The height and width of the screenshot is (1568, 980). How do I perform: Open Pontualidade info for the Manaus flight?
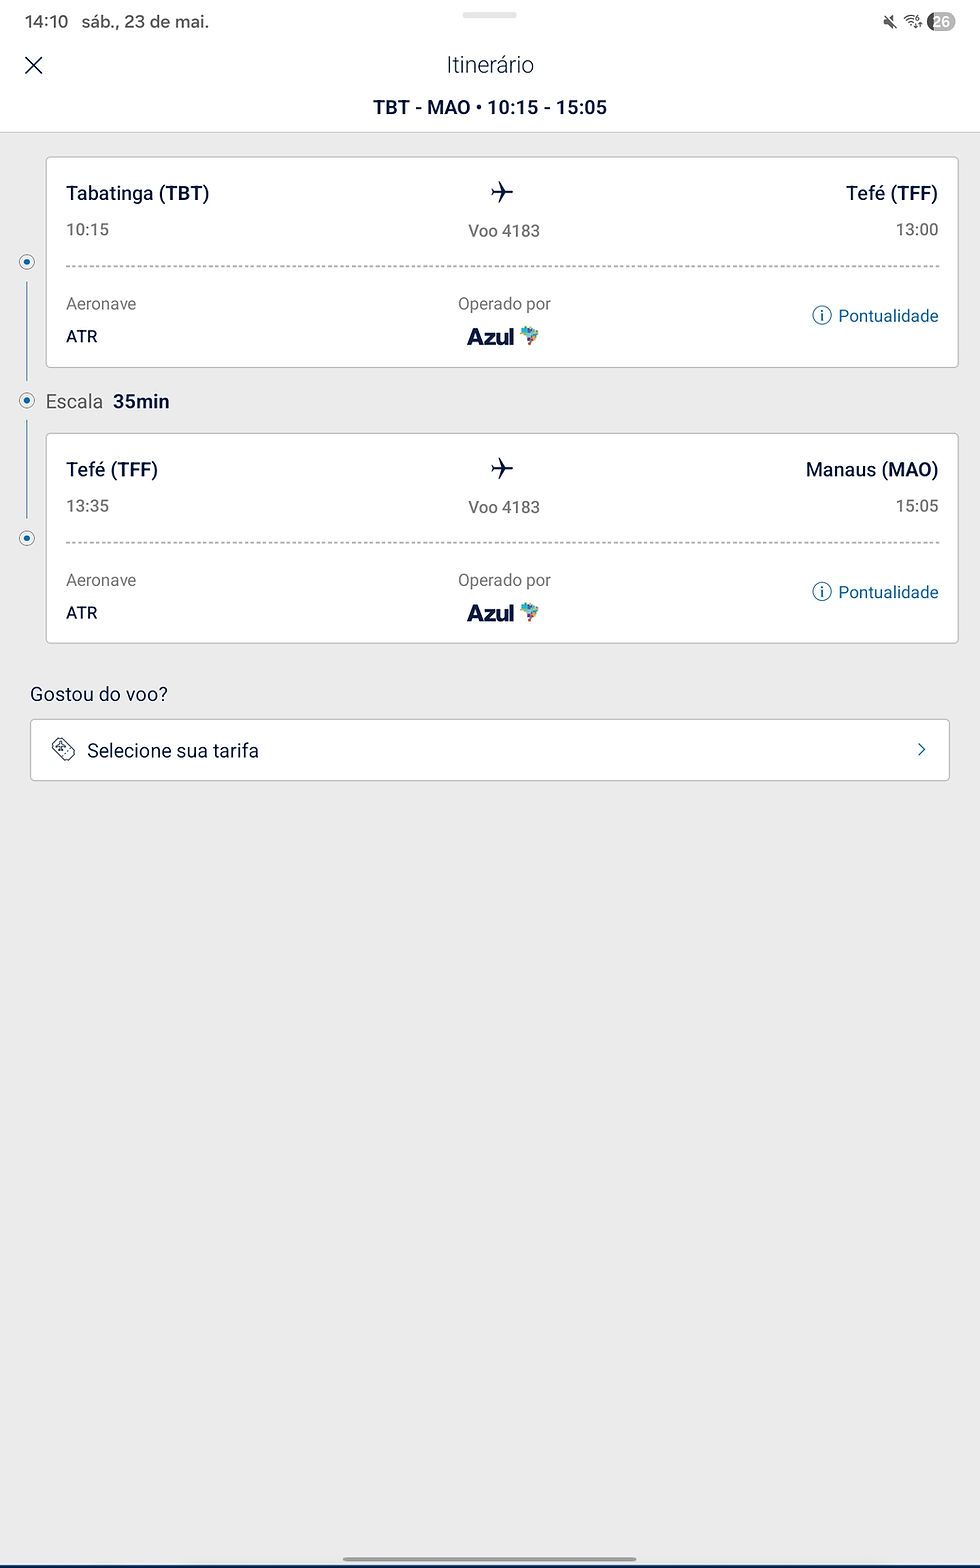[875, 592]
